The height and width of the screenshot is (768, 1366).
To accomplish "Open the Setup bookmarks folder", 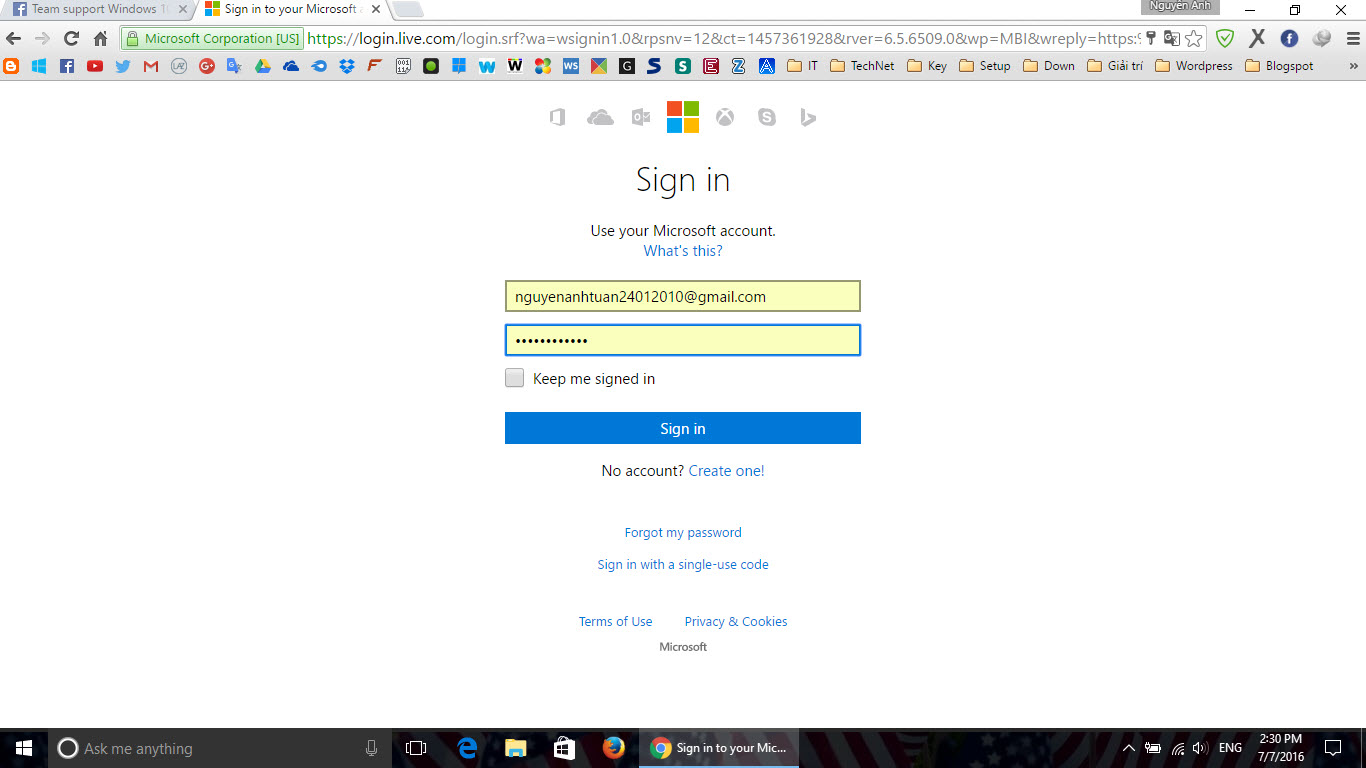I will (985, 66).
